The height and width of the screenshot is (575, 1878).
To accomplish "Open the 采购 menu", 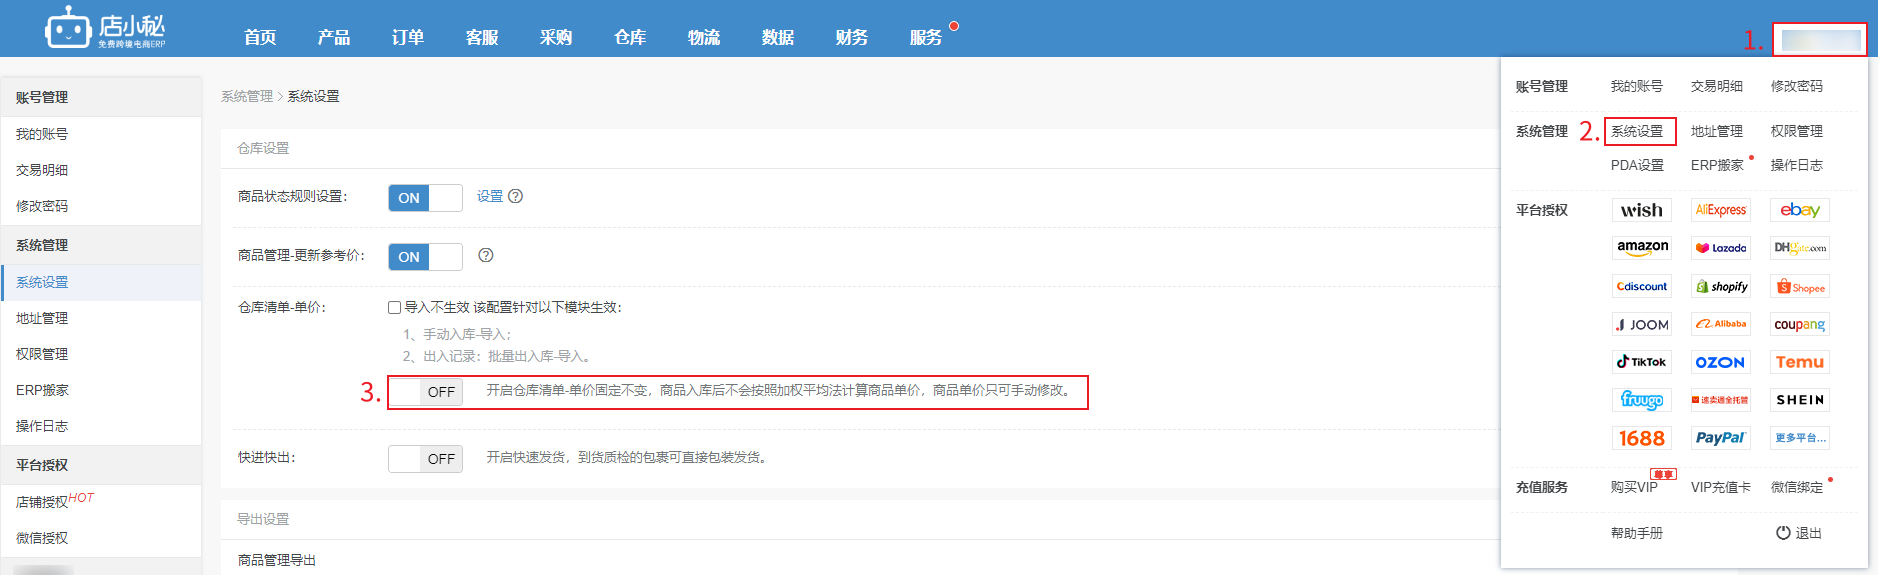I will [556, 37].
